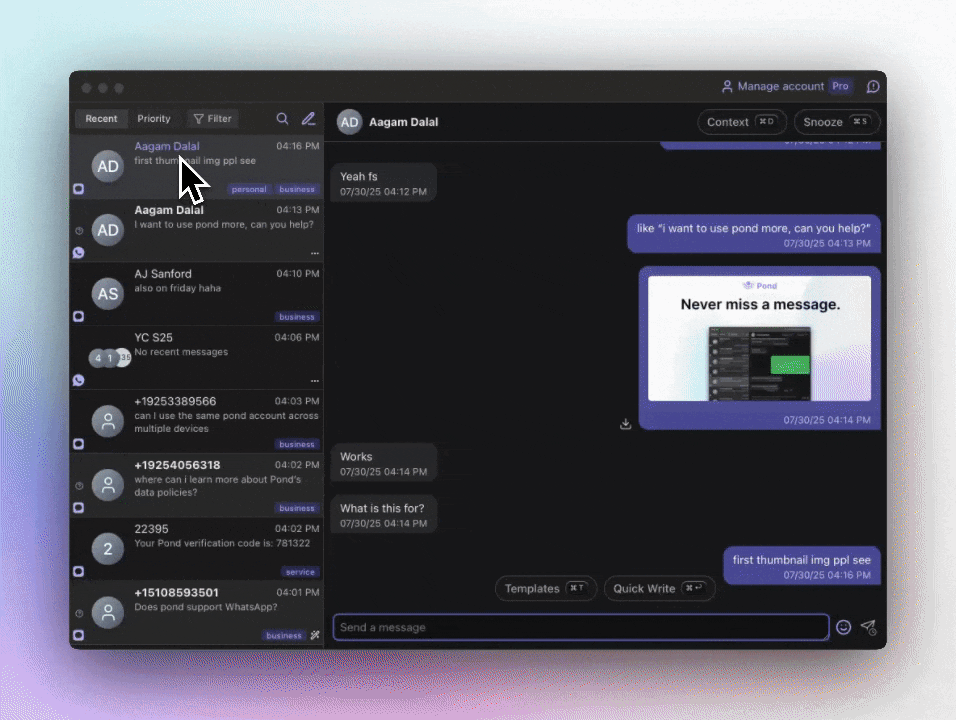The height and width of the screenshot is (720, 956).
Task: Click message platform icon on 22395 row
Action: pos(79,571)
